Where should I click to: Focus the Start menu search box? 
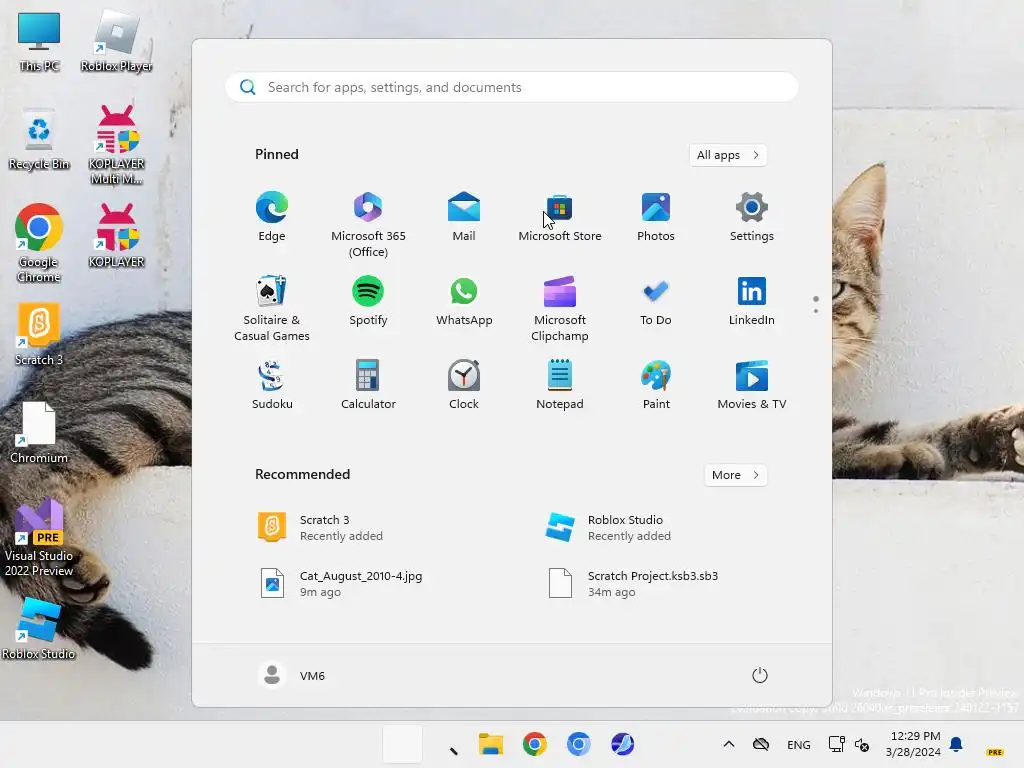(512, 87)
